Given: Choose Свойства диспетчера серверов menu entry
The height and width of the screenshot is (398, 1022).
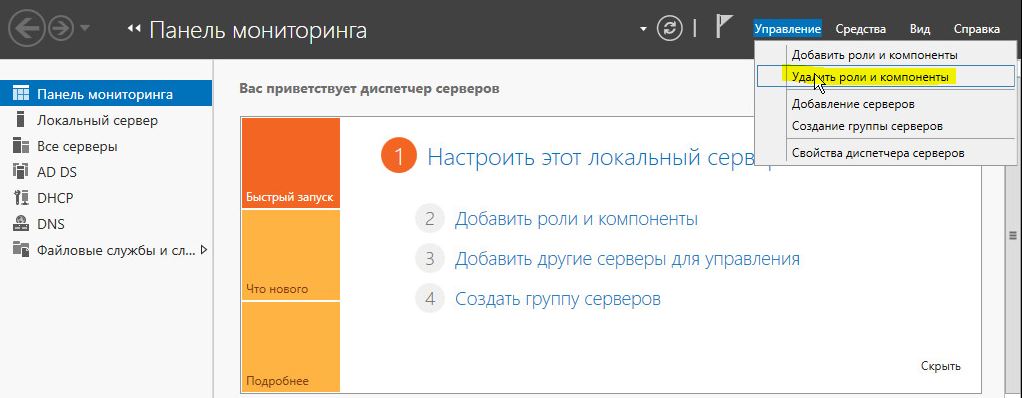Looking at the screenshot, I should (x=878, y=153).
